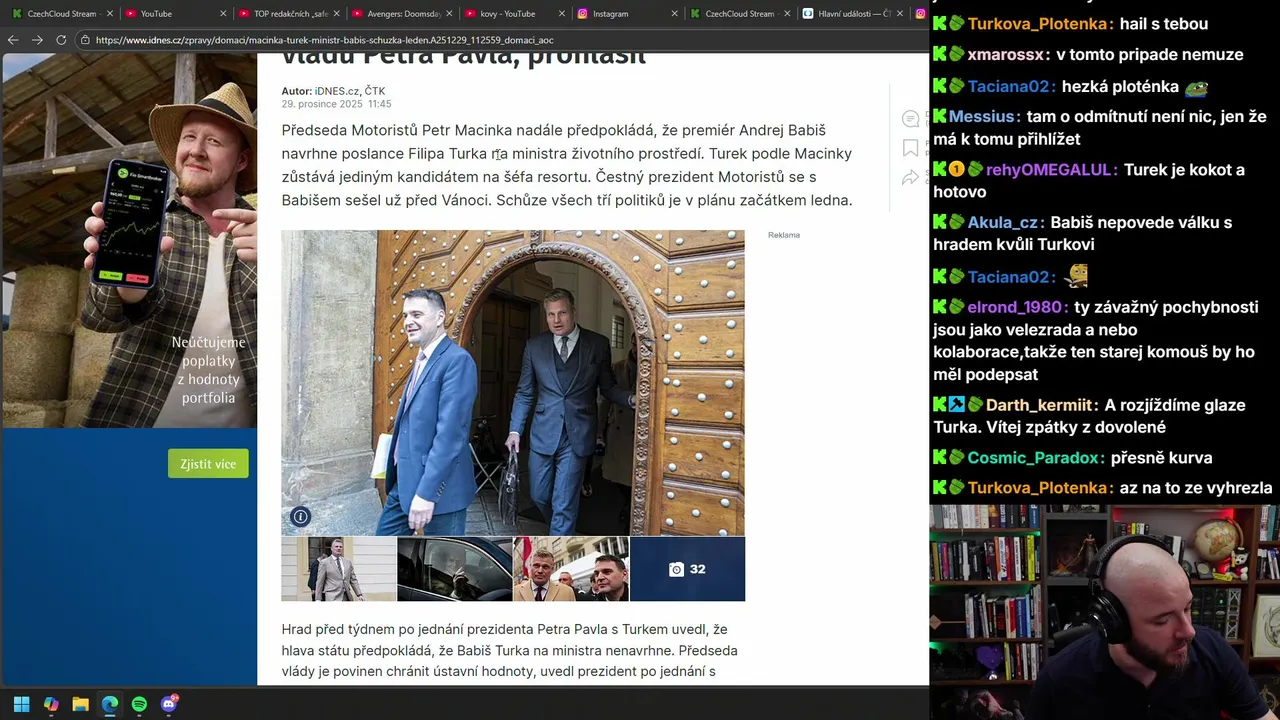Close the Instagram tab
The image size is (1280, 720).
tap(673, 14)
